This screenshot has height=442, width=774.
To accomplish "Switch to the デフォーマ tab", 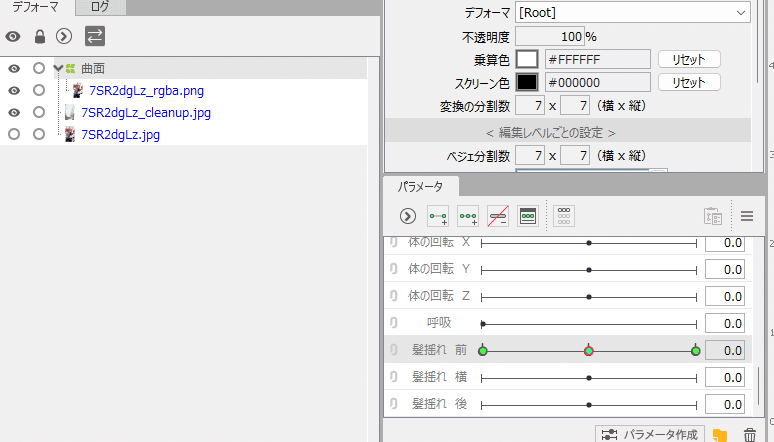I will (x=36, y=7).
